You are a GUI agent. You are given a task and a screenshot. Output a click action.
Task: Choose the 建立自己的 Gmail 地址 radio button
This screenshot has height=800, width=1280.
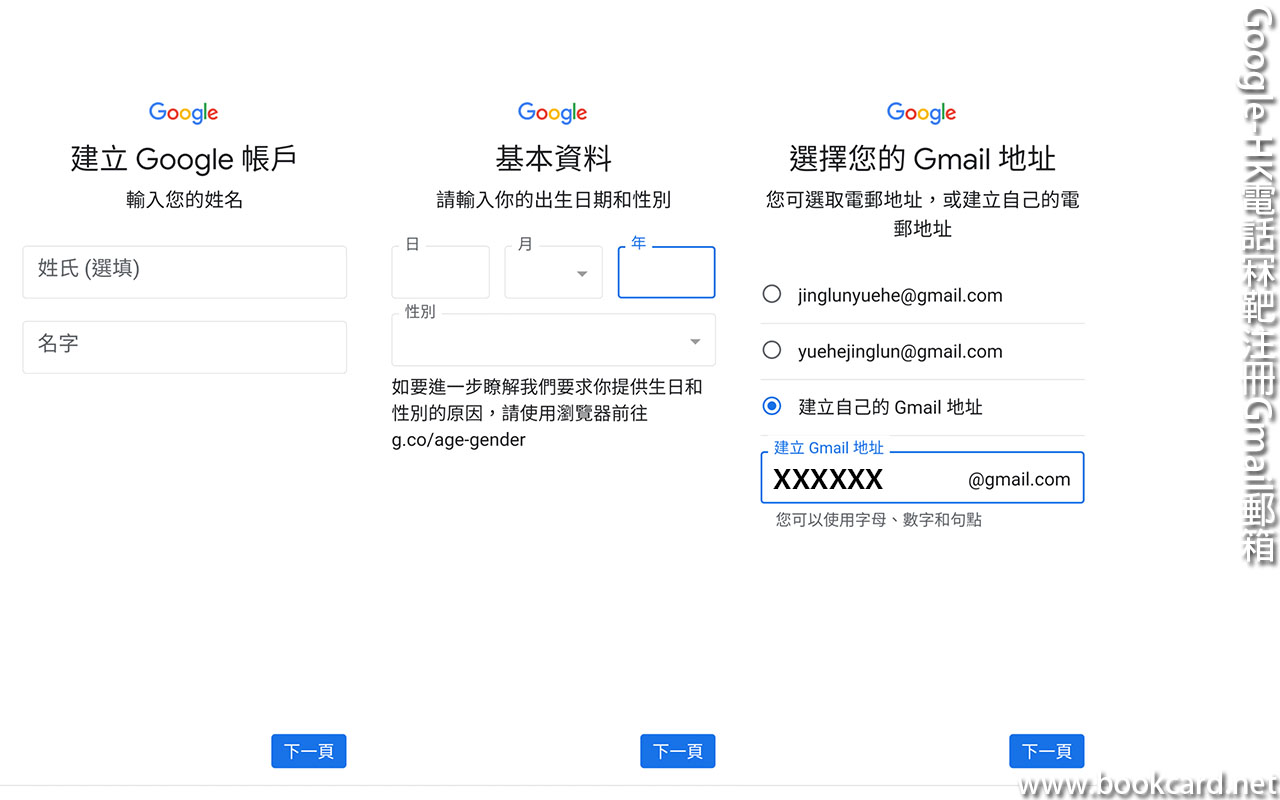click(x=772, y=406)
